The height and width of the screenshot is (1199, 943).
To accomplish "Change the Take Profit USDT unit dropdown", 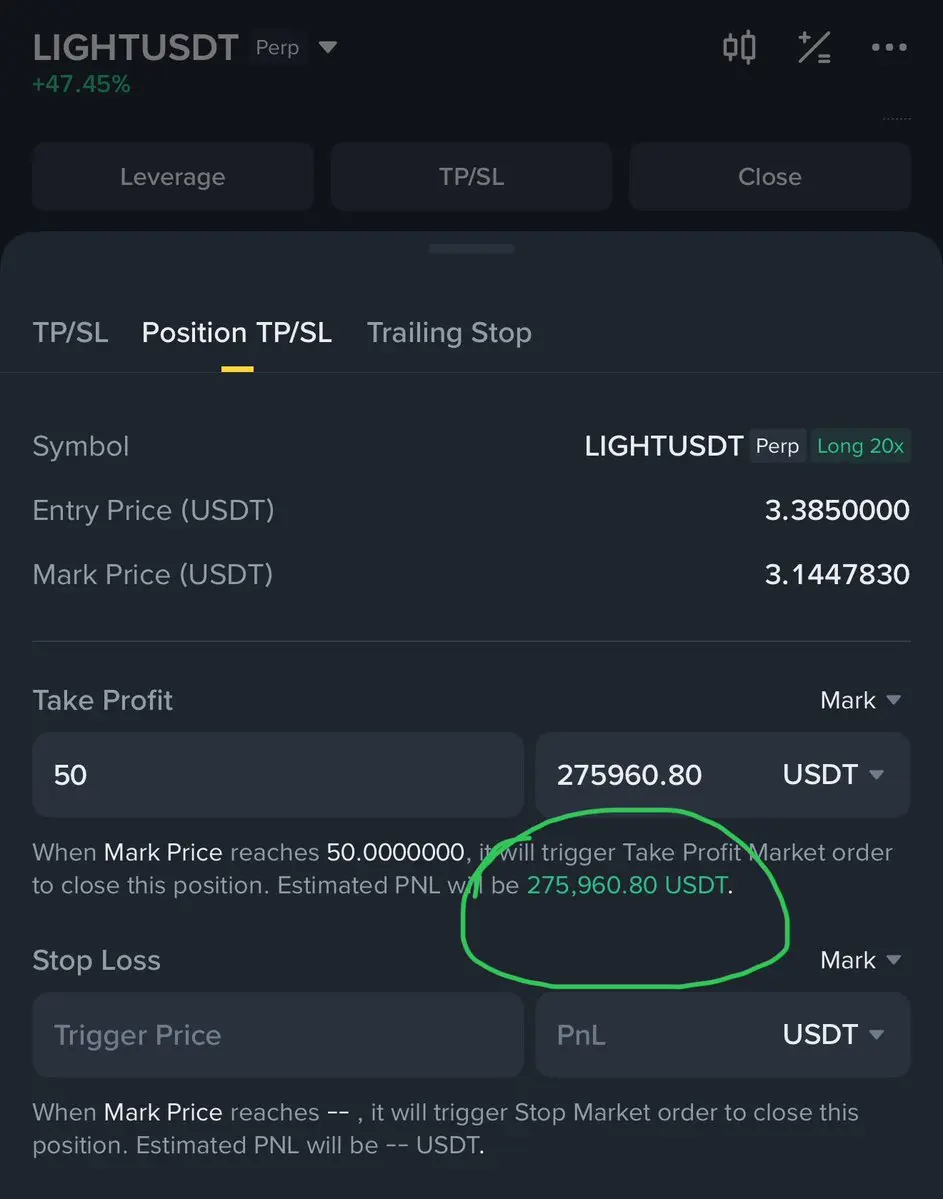I will pos(834,775).
